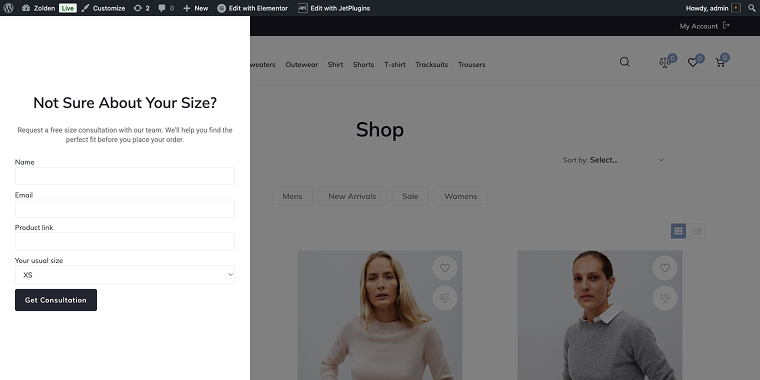This screenshot has width=760, height=380.
Task: Add the grey sweater product to wishlist
Action: tap(665, 268)
